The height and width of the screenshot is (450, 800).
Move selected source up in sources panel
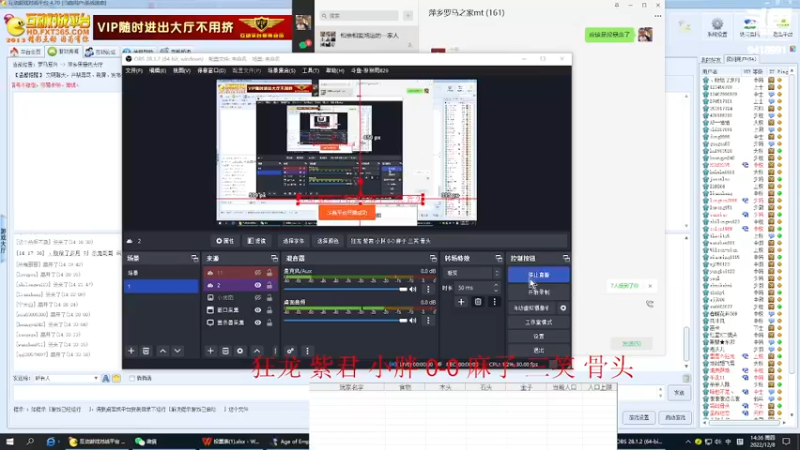click(257, 351)
